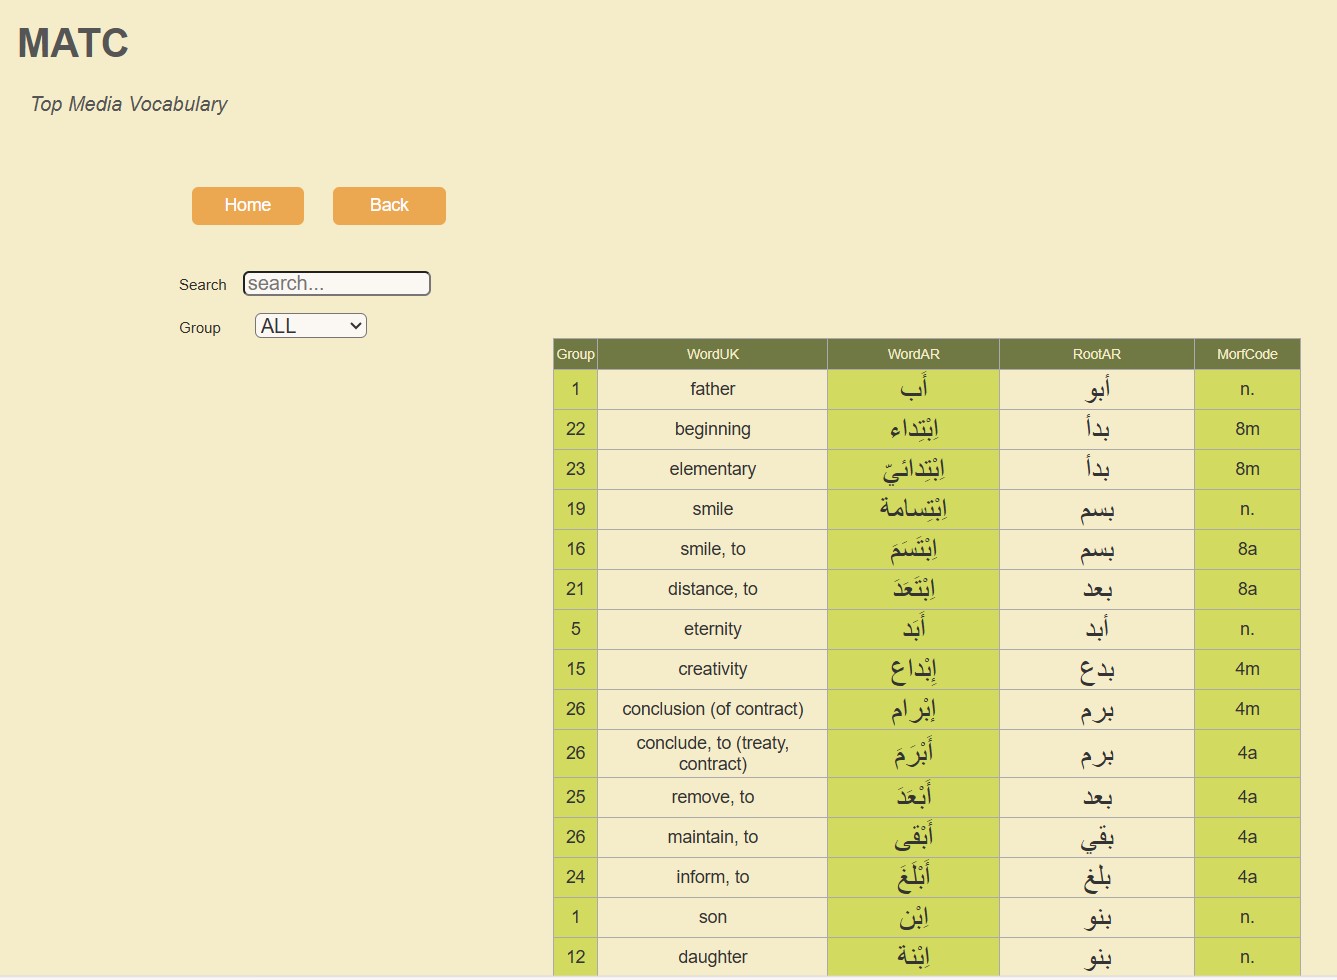The height and width of the screenshot is (980, 1337).
Task: Click group number 12 in the daughter row
Action: click(x=575, y=957)
